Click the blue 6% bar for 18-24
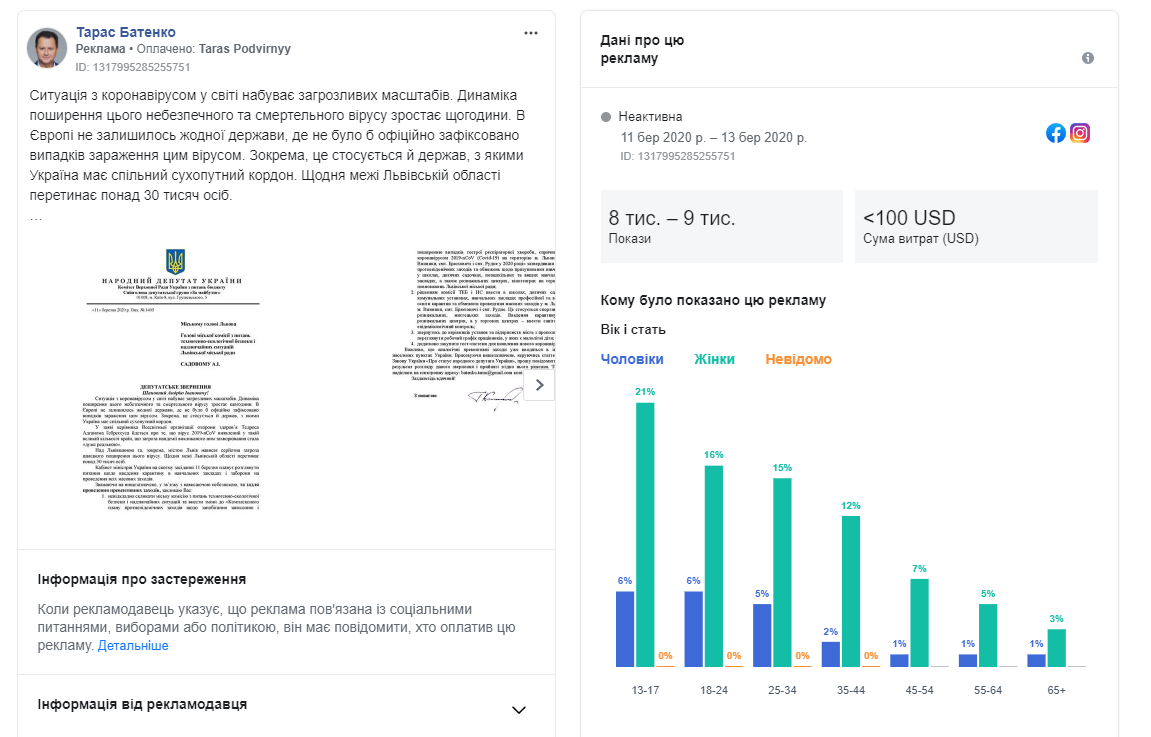The image size is (1151, 737). 694,629
